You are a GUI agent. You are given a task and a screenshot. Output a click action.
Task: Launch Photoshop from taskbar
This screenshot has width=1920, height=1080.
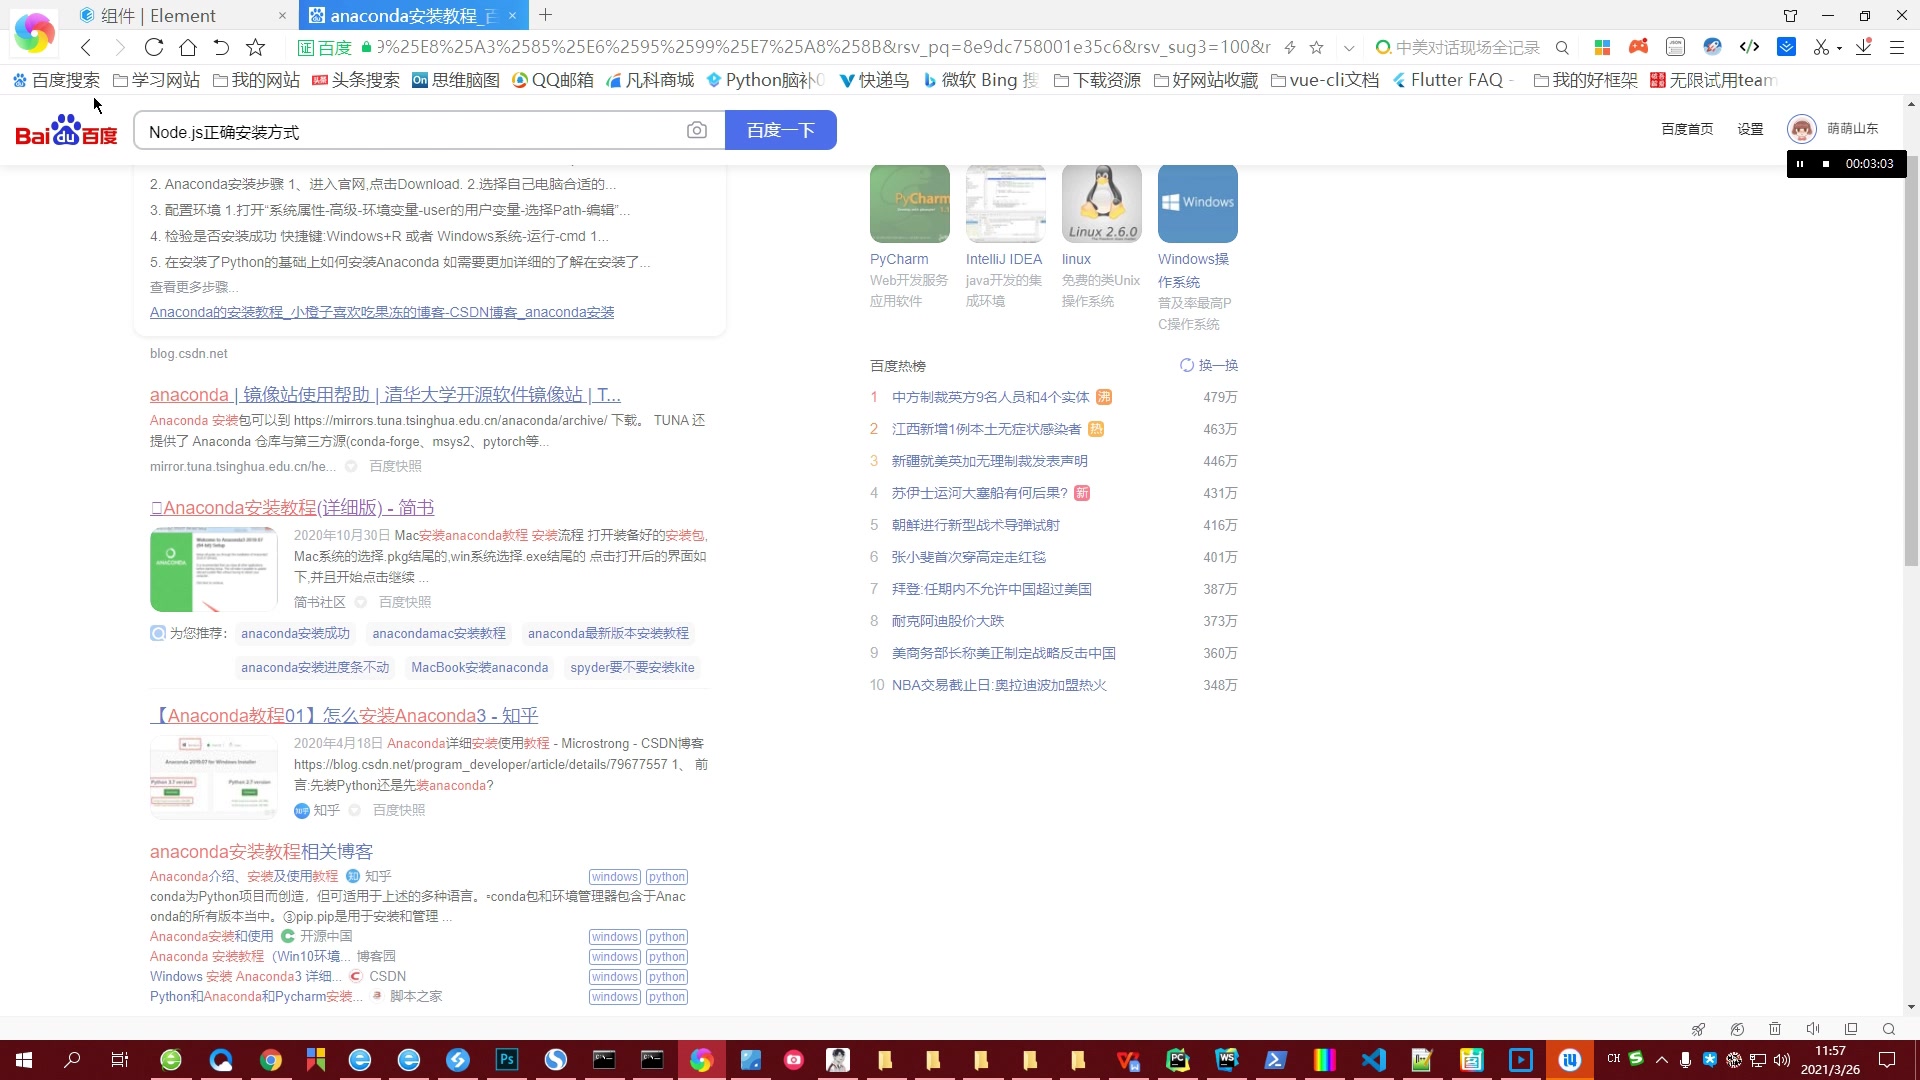click(507, 1060)
